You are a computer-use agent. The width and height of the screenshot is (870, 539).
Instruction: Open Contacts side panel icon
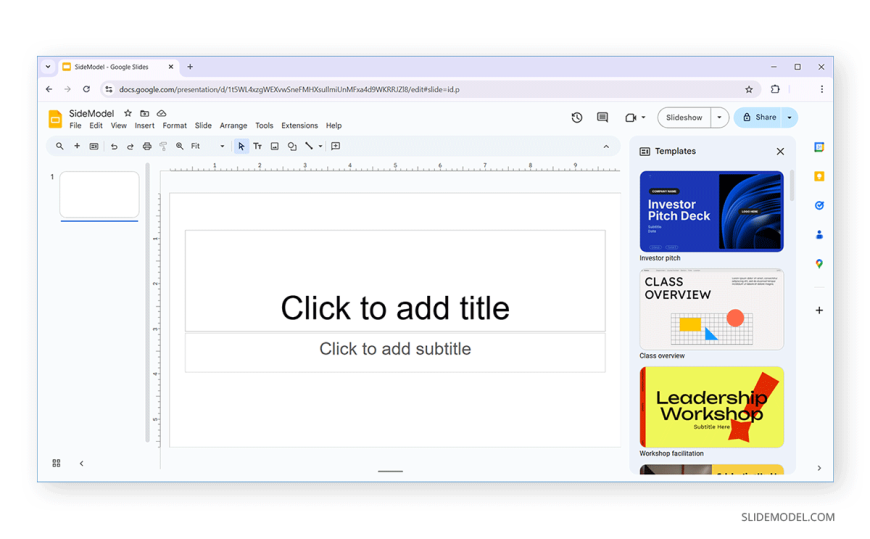click(819, 235)
